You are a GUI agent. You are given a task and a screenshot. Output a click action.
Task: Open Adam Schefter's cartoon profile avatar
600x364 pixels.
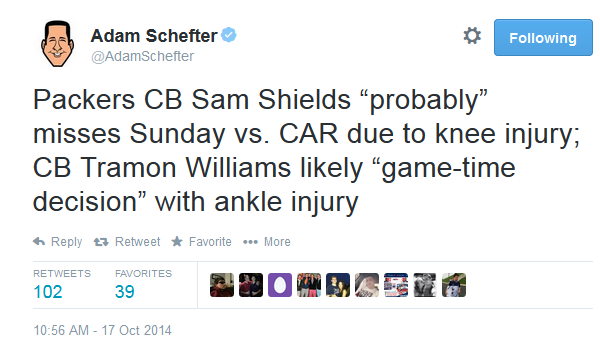[57, 44]
